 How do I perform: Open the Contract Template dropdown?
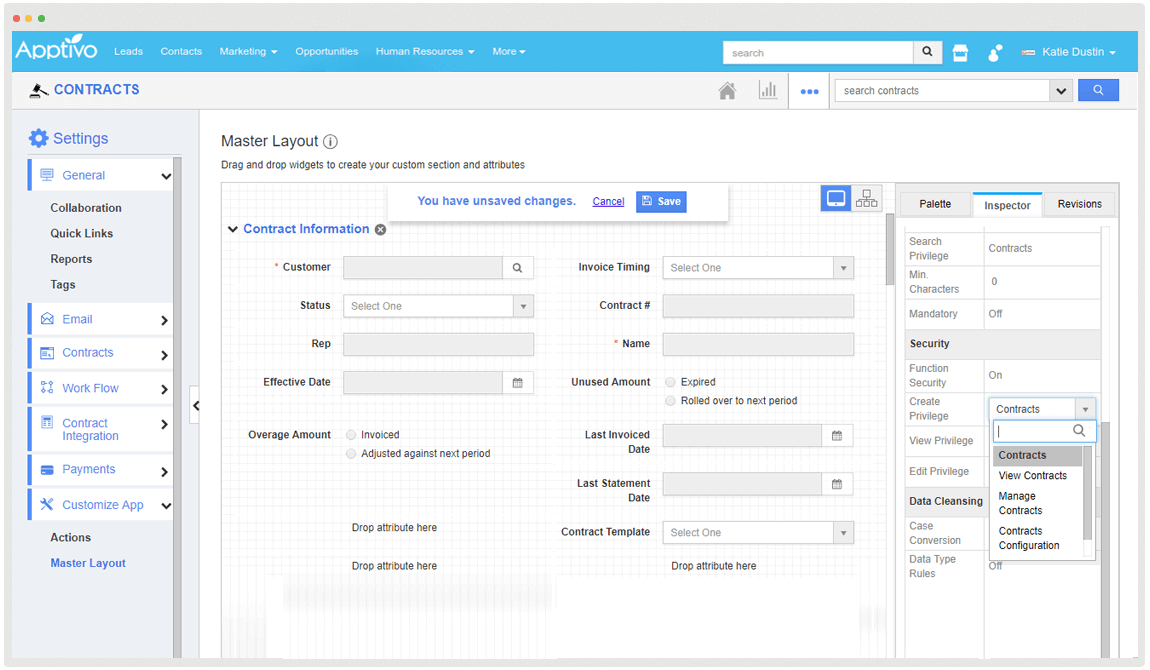[x=758, y=533]
